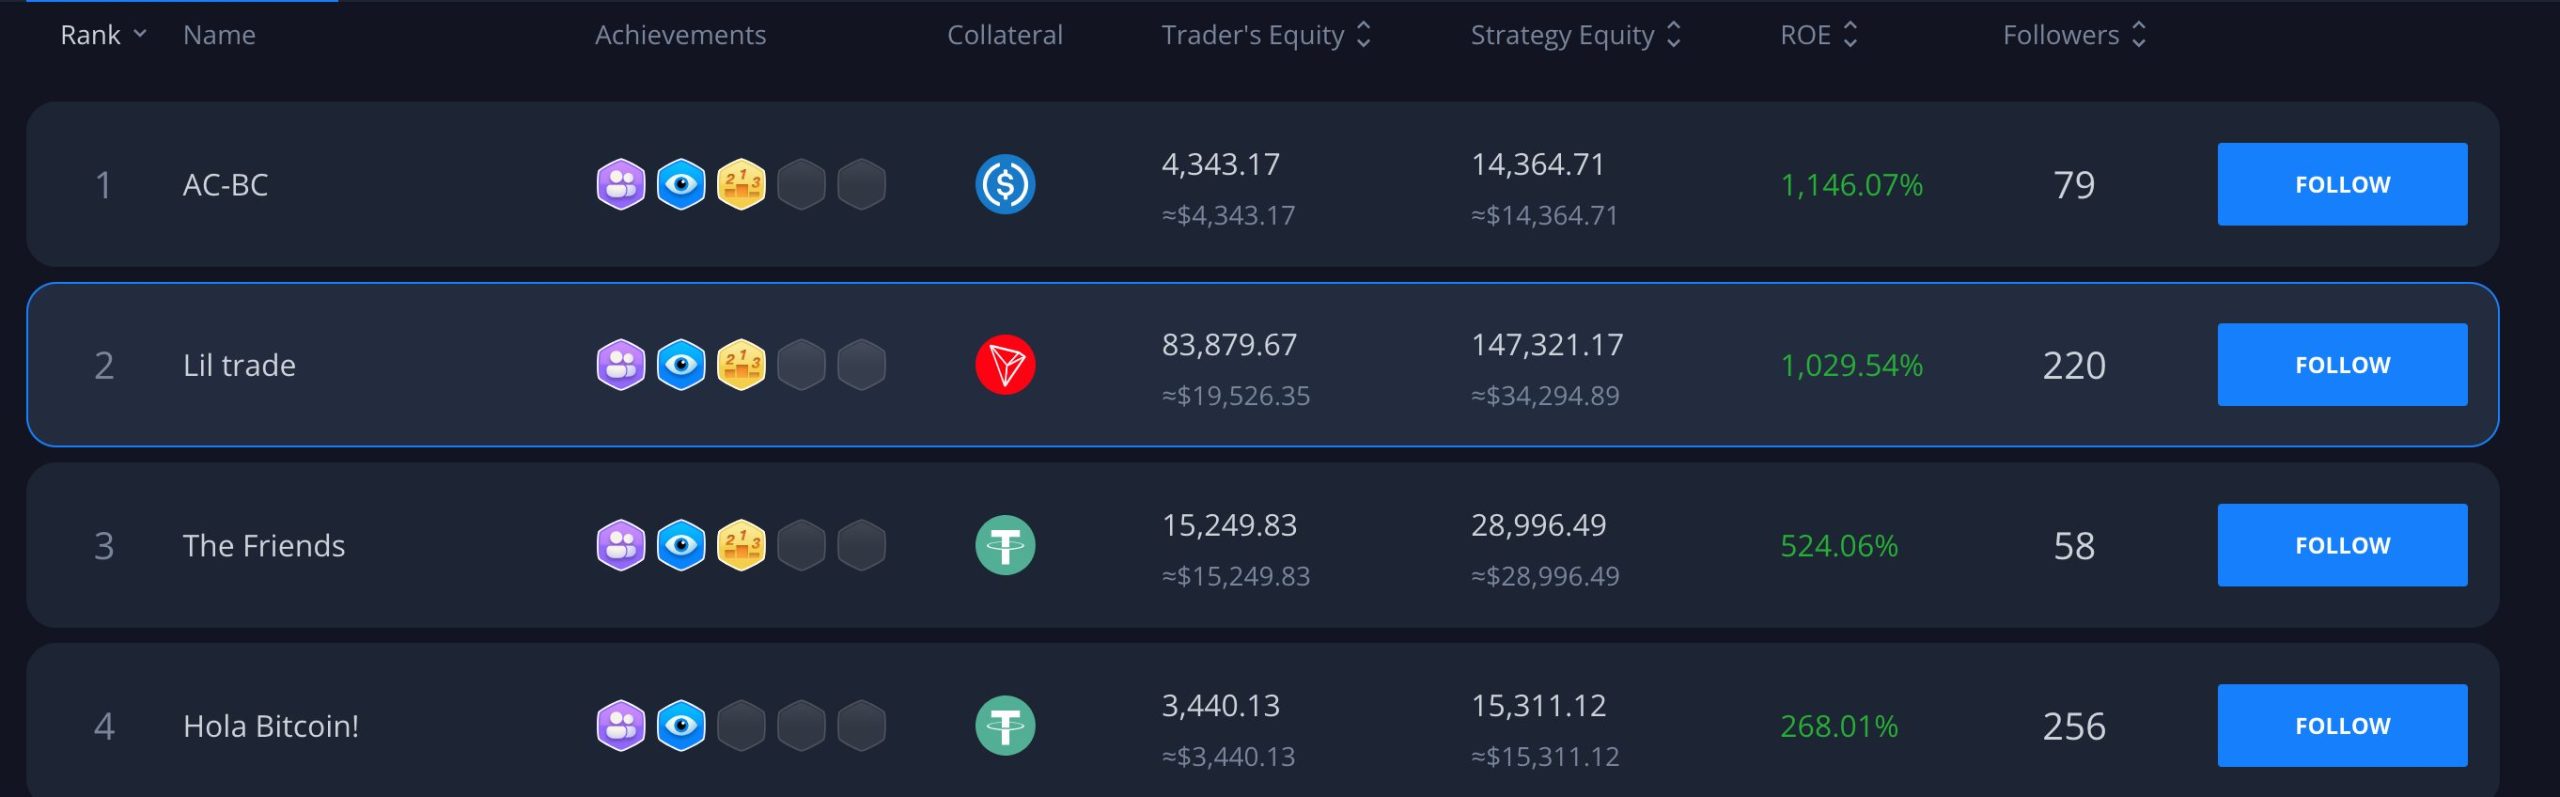This screenshot has width=2560, height=797.
Task: Click AC-BC's purple followers achievement badge
Action: point(621,185)
